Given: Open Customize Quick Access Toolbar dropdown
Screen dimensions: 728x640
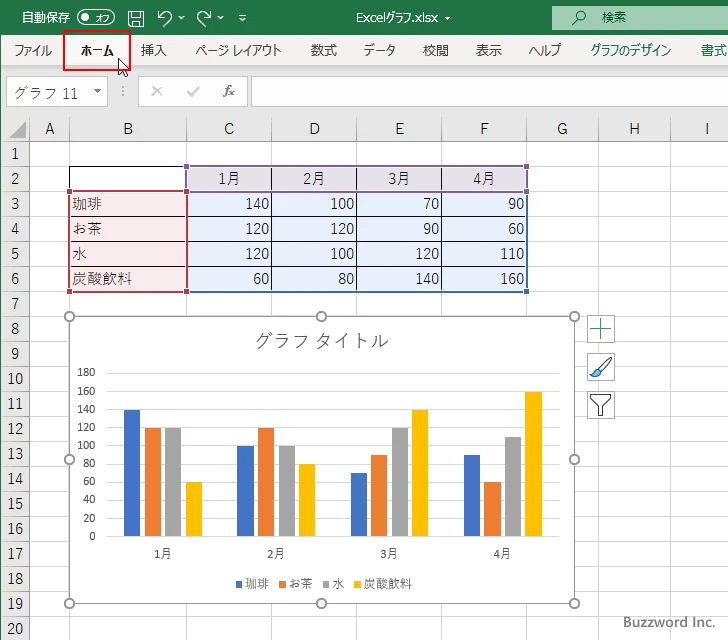Looking at the screenshot, I should (x=242, y=18).
